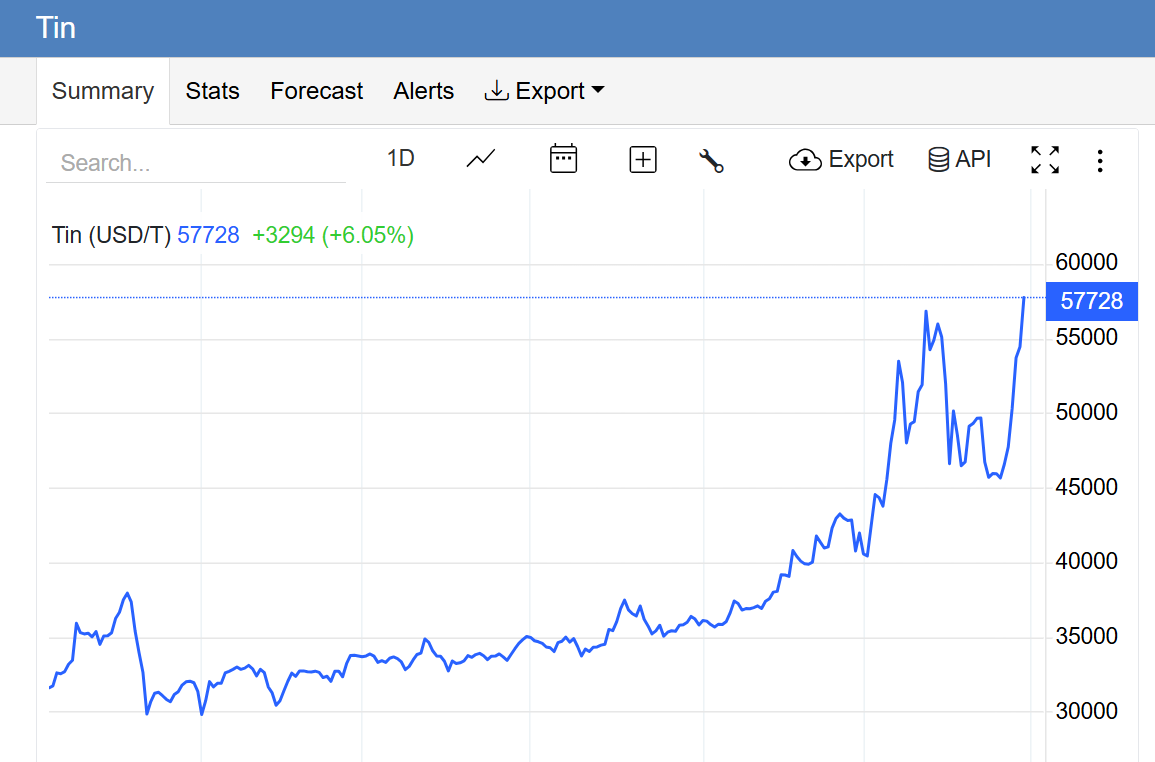Click the API database icon
The image size is (1155, 762).
pyautogui.click(x=938, y=160)
